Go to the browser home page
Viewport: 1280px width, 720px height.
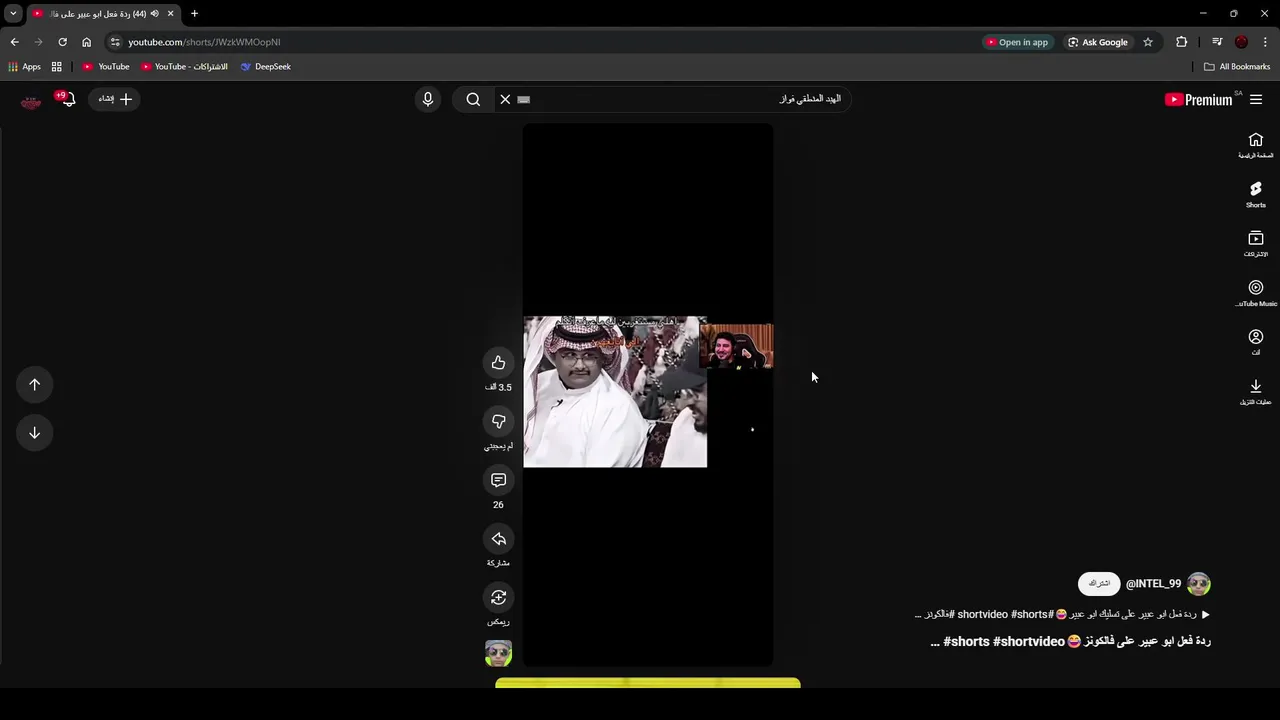[x=86, y=42]
